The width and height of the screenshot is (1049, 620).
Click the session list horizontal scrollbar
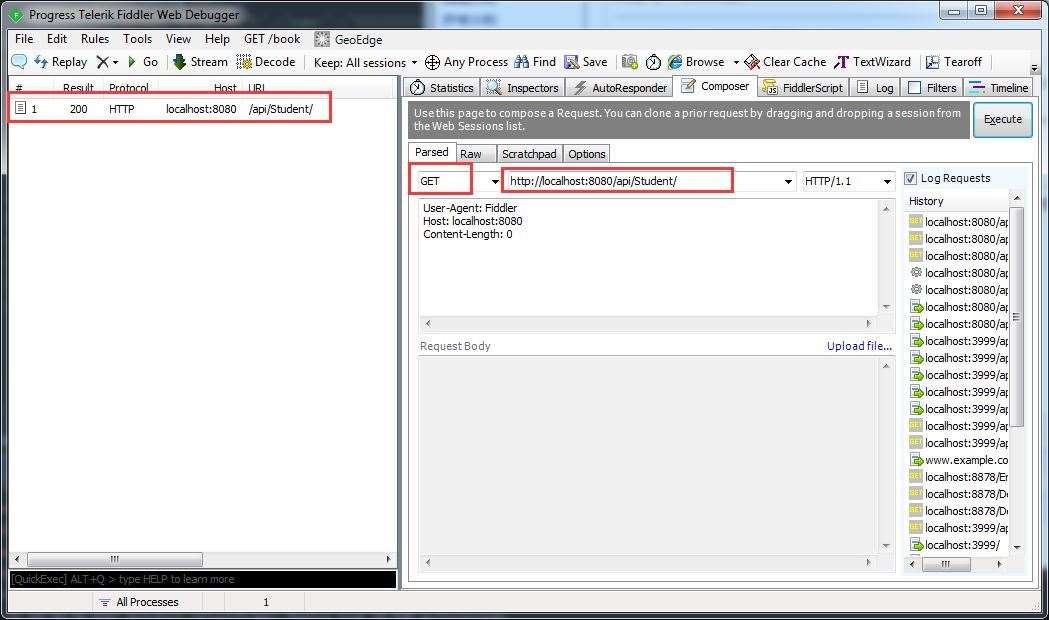pyautogui.click(x=203, y=559)
